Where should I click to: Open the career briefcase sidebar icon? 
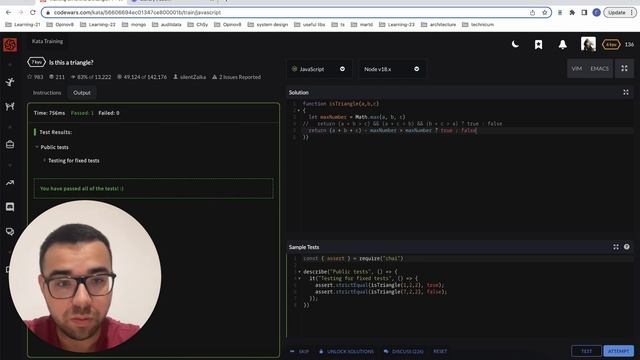[10, 144]
